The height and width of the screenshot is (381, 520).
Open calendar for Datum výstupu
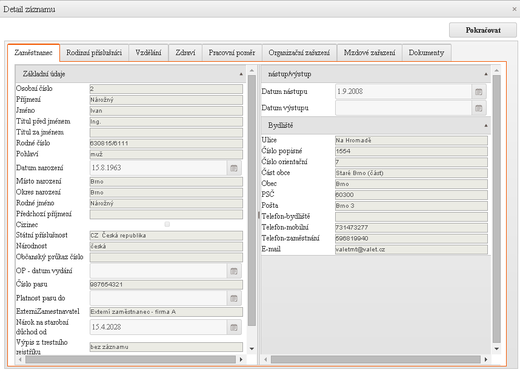pyautogui.click(x=479, y=108)
